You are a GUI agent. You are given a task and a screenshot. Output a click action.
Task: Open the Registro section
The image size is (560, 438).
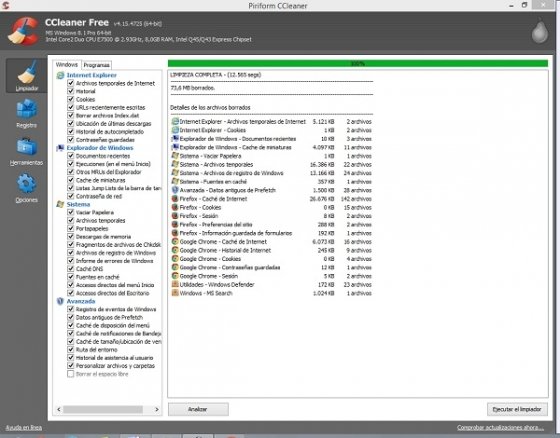coord(26,113)
